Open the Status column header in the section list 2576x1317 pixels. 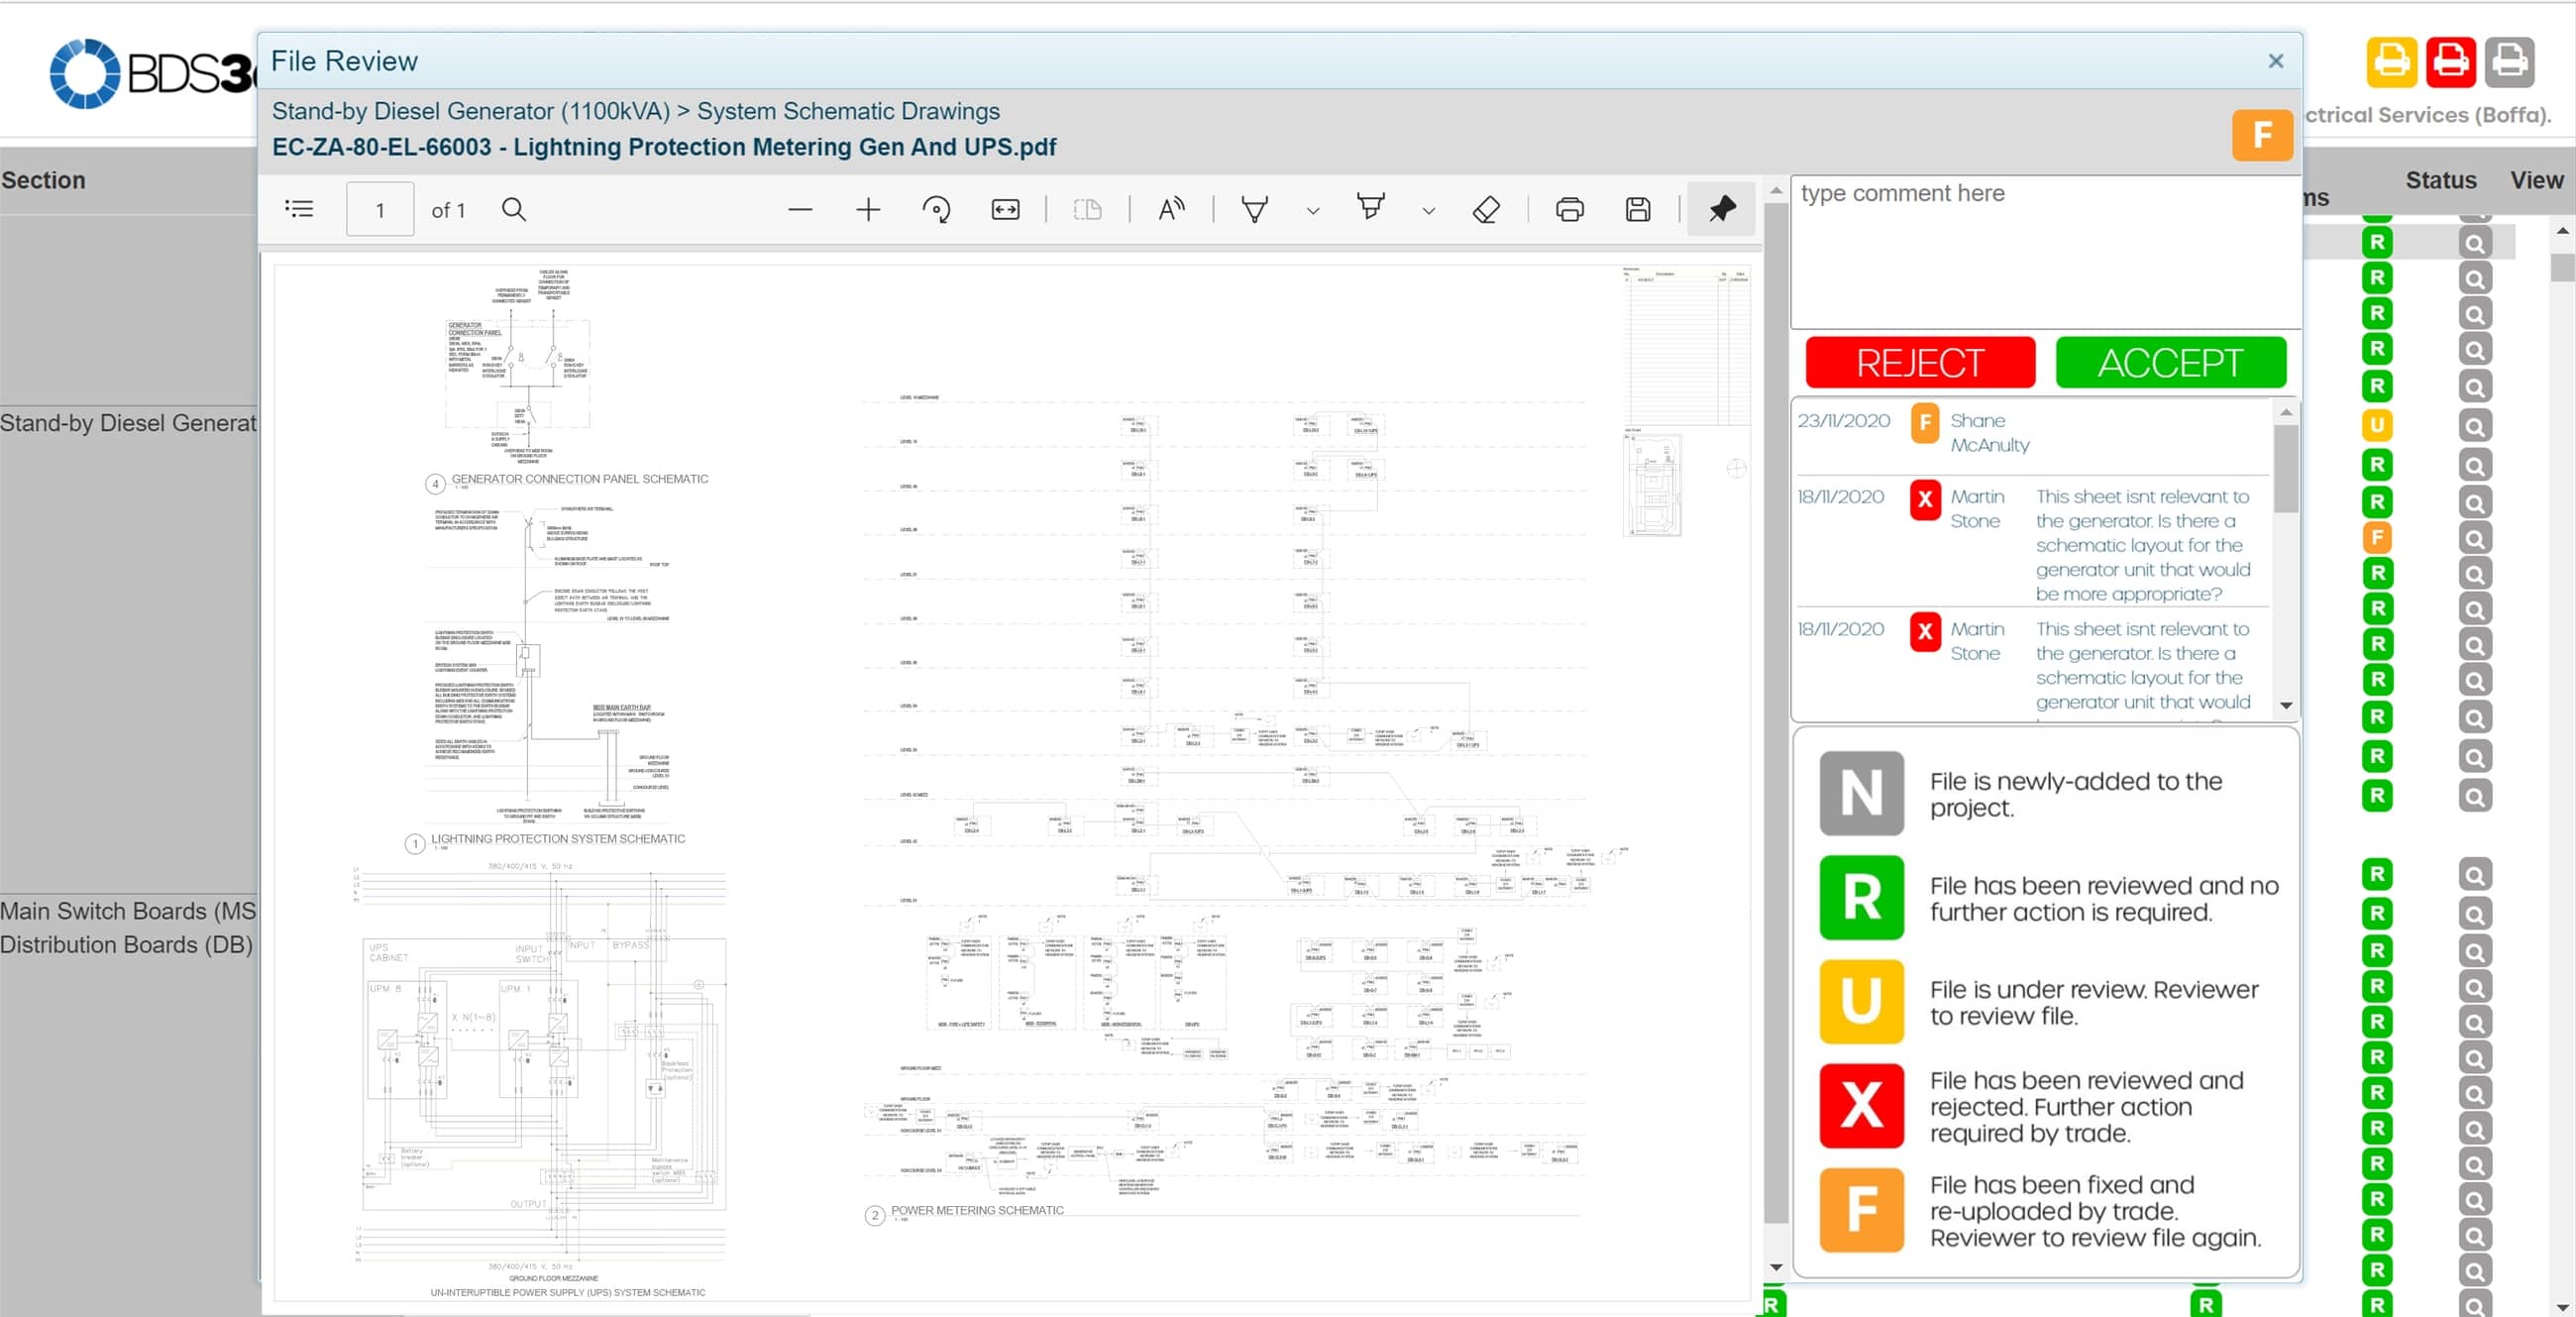[2440, 180]
